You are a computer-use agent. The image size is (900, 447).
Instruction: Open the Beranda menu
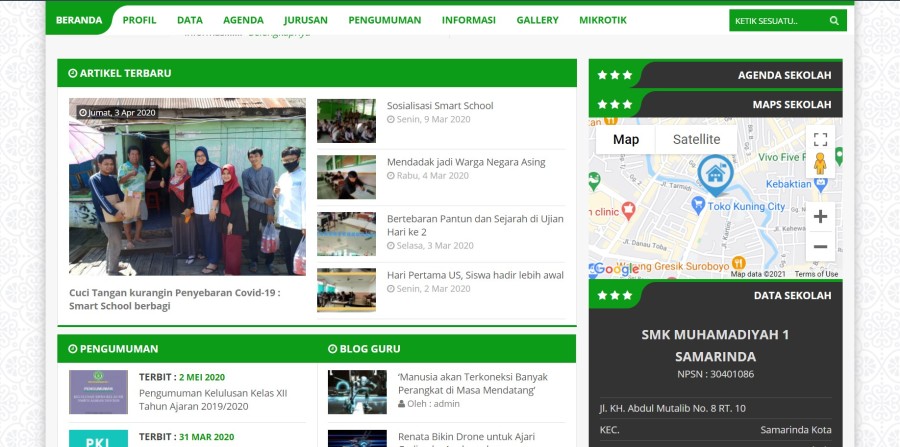tap(79, 20)
